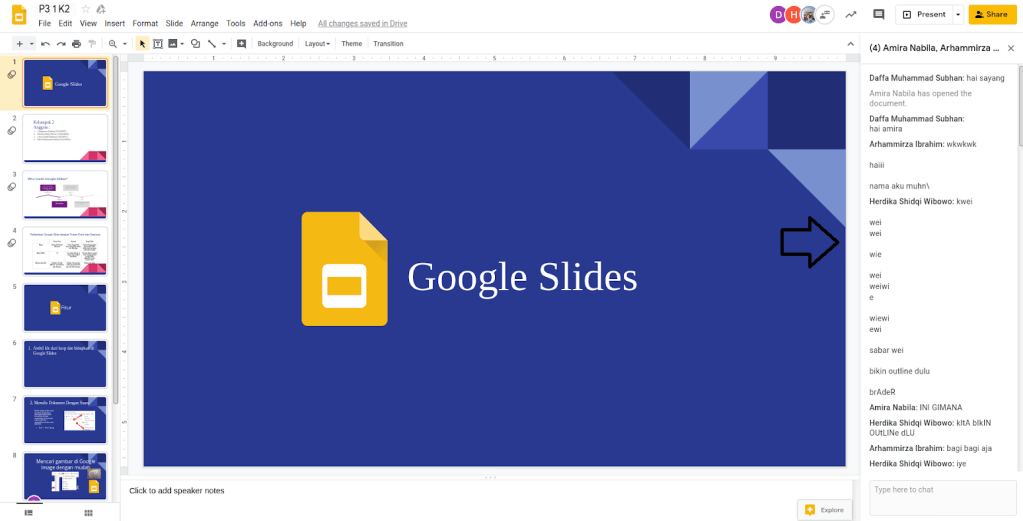Toggle the chat panel icon
Viewport: 1023px width, 521px height.
click(825, 14)
